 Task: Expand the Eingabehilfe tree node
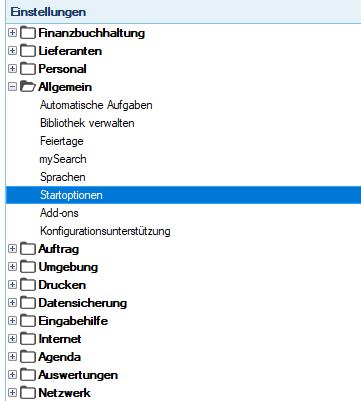12,321
